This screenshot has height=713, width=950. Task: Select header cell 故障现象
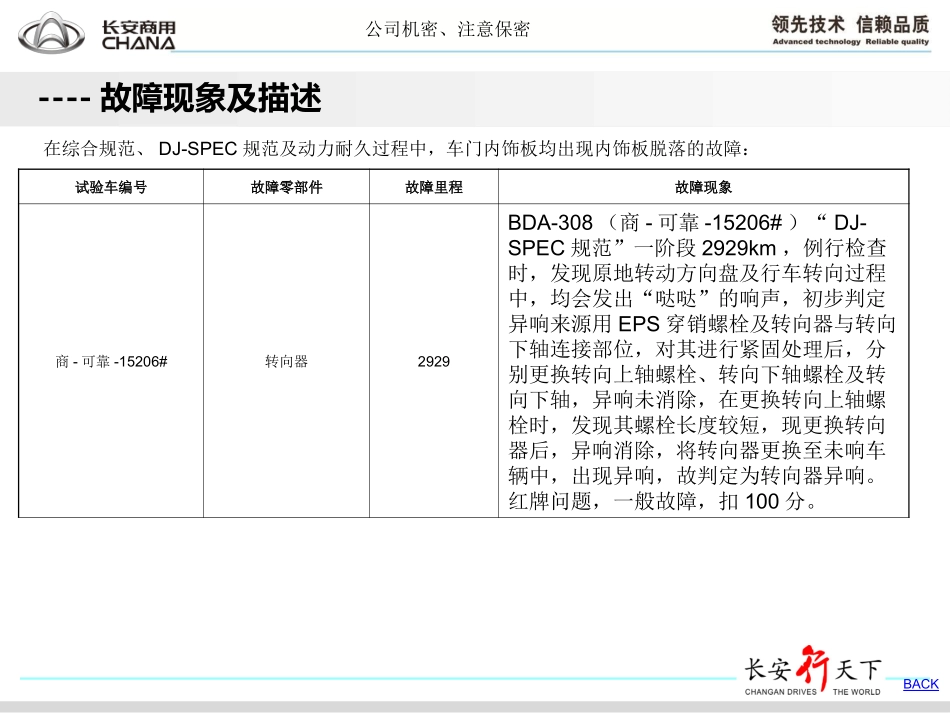pos(703,187)
